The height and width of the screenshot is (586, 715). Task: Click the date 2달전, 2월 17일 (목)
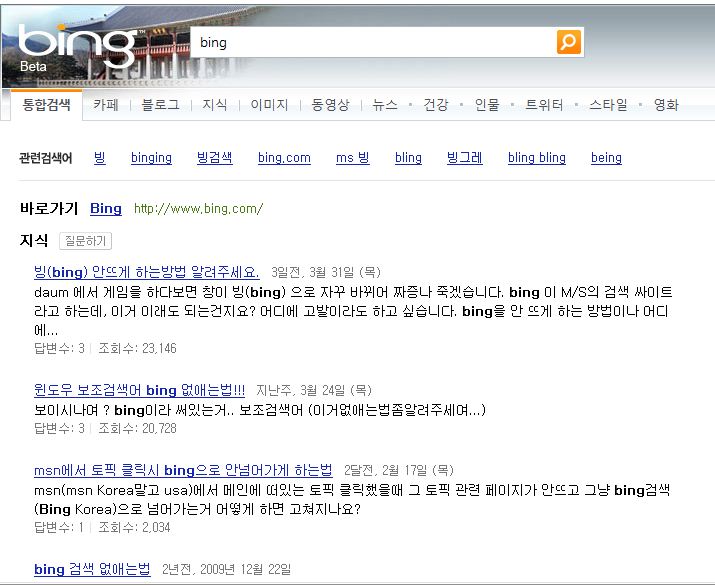point(399,471)
